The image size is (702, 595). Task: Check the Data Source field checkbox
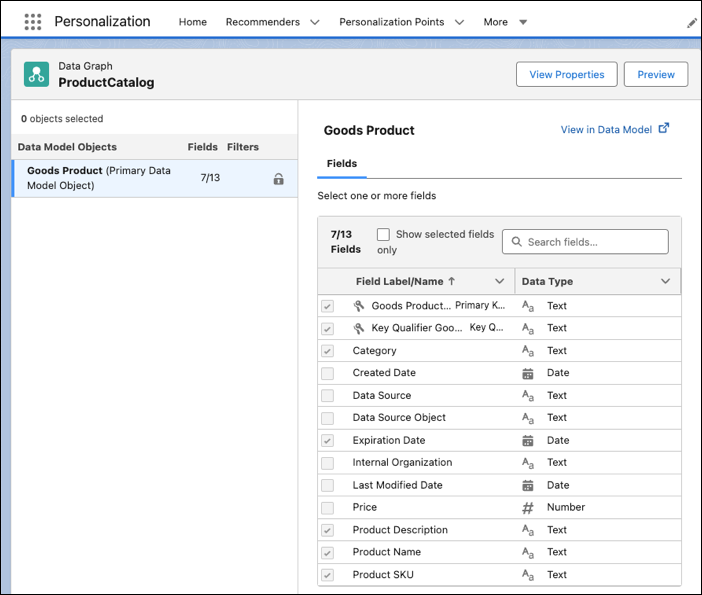point(327,395)
